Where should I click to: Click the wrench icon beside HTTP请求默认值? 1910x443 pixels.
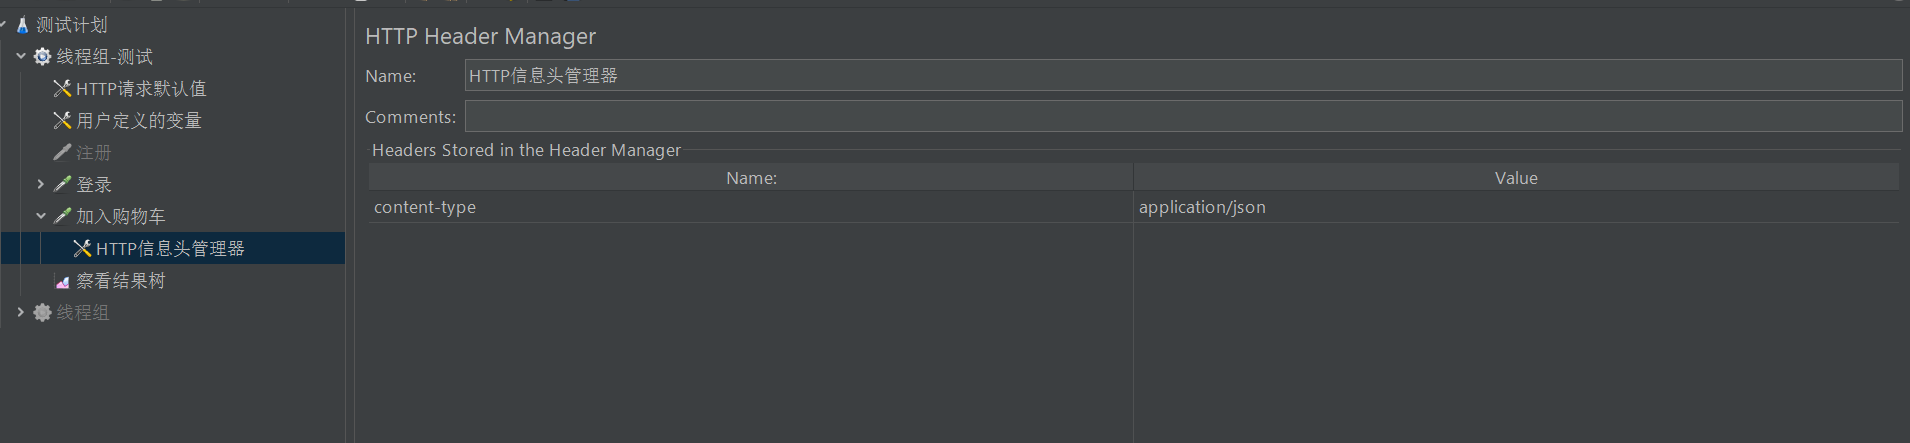coord(62,89)
